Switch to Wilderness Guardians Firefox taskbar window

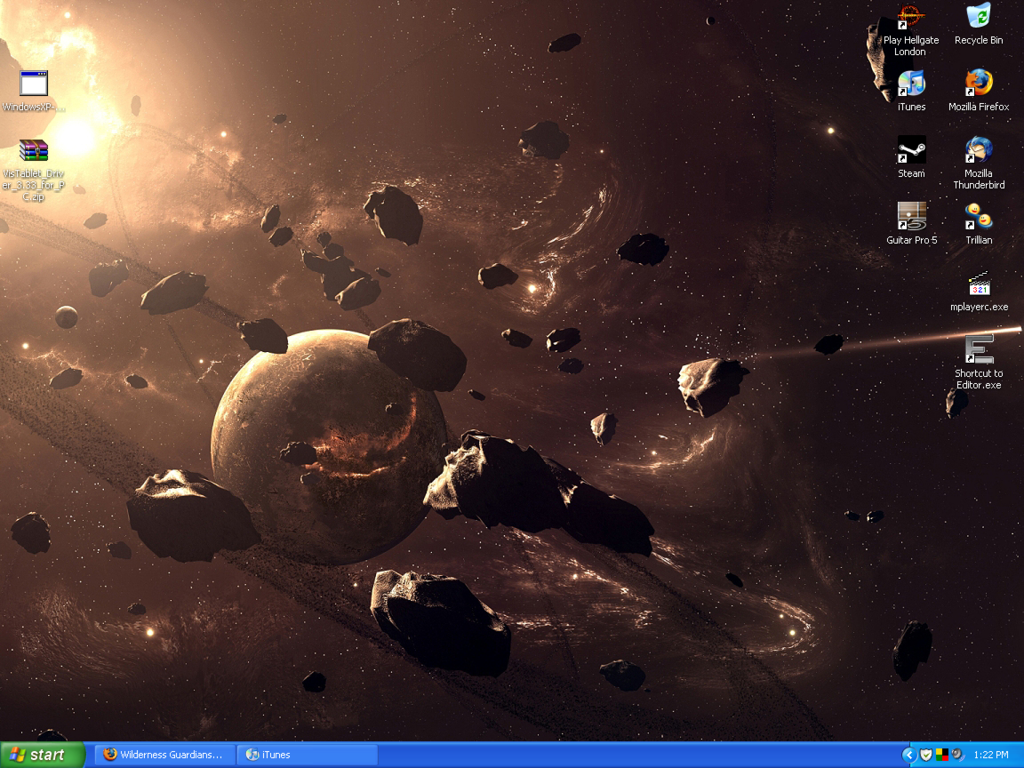[165, 755]
